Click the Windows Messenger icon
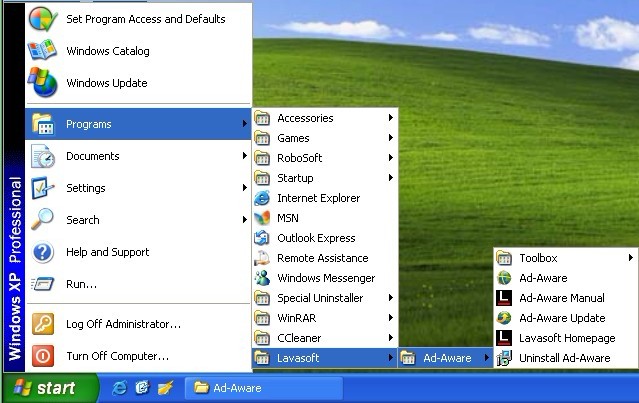This screenshot has width=639, height=403. 262,278
